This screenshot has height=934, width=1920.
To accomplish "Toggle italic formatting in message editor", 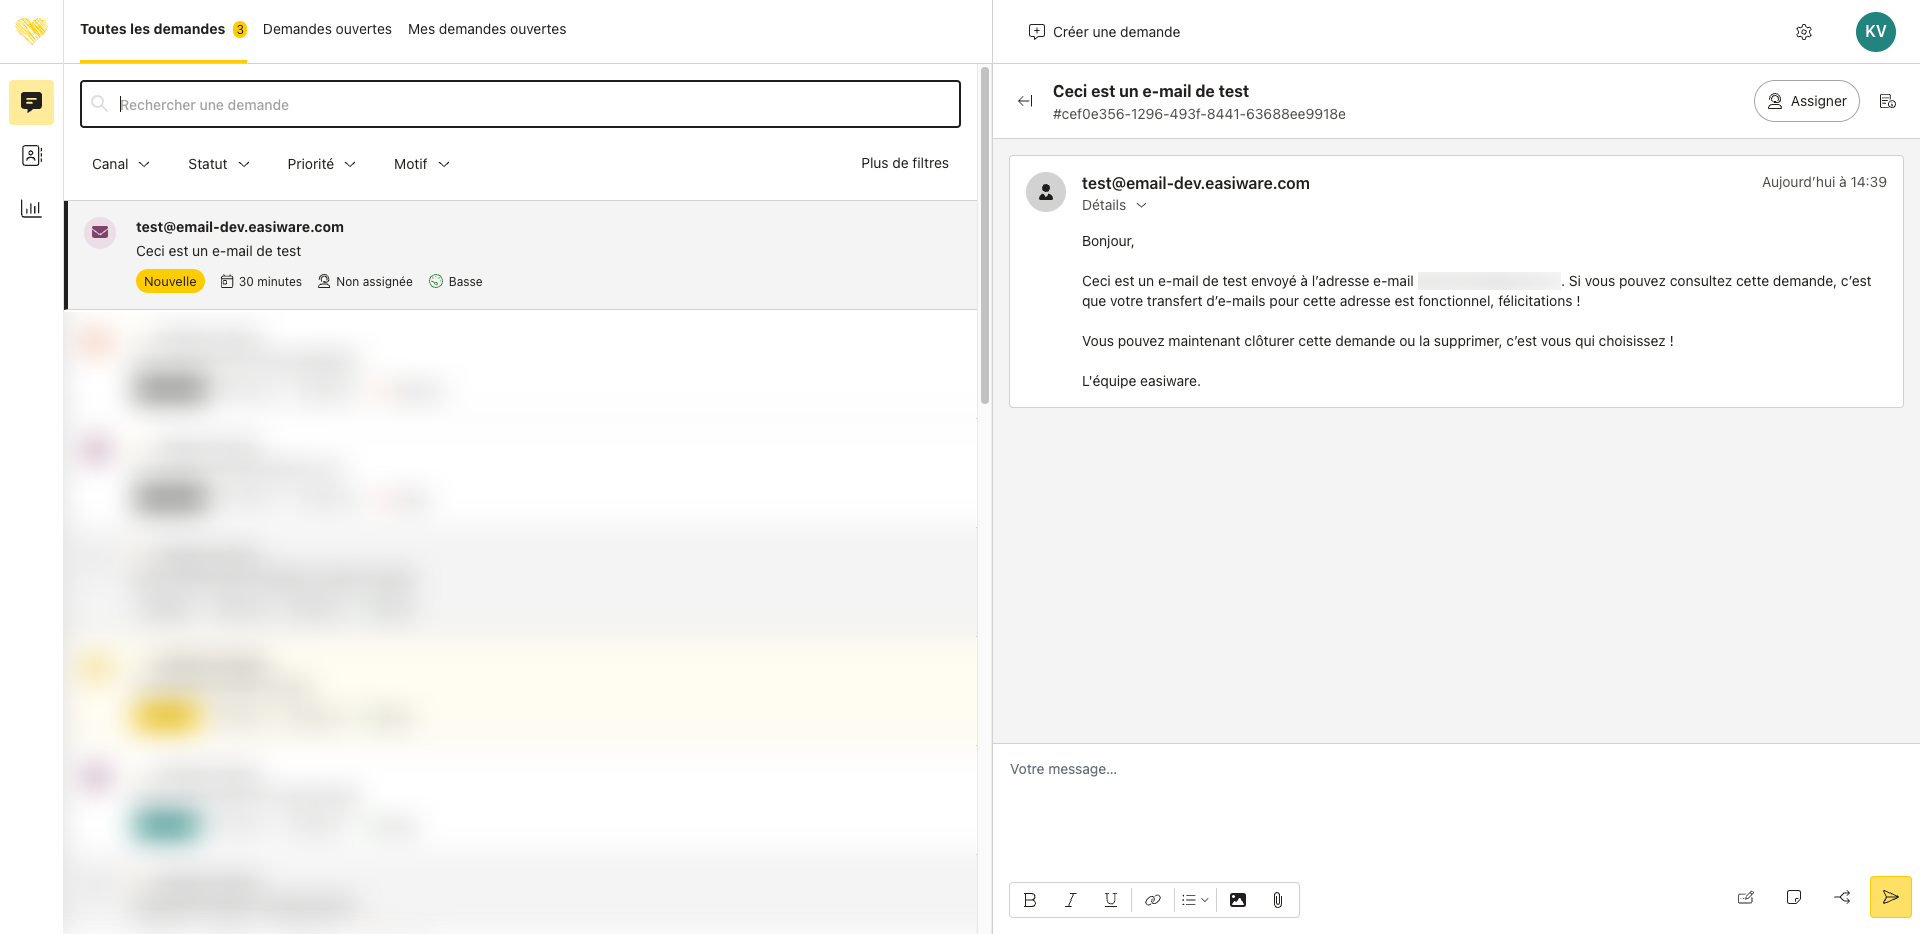I will [x=1070, y=900].
